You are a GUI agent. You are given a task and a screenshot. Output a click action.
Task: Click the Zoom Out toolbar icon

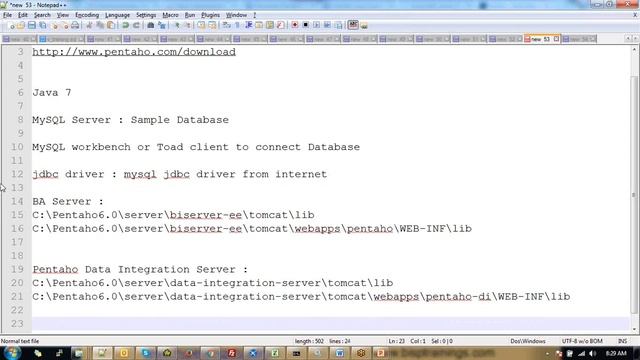[x=187, y=25]
